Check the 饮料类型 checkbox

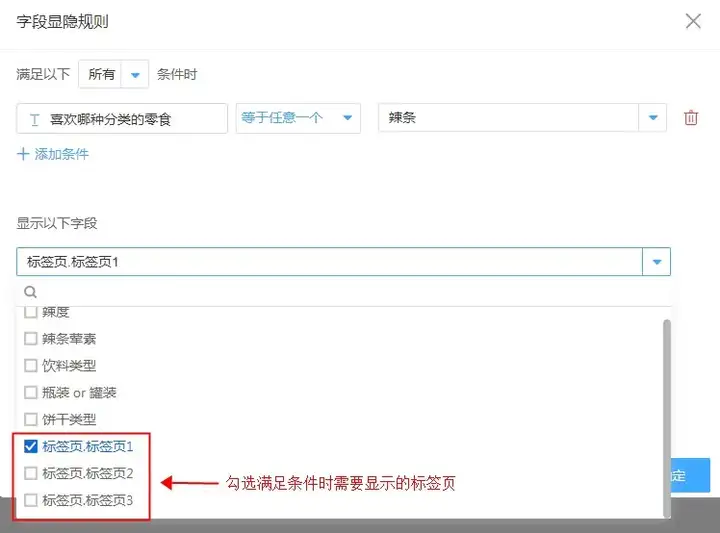[x=30, y=365]
